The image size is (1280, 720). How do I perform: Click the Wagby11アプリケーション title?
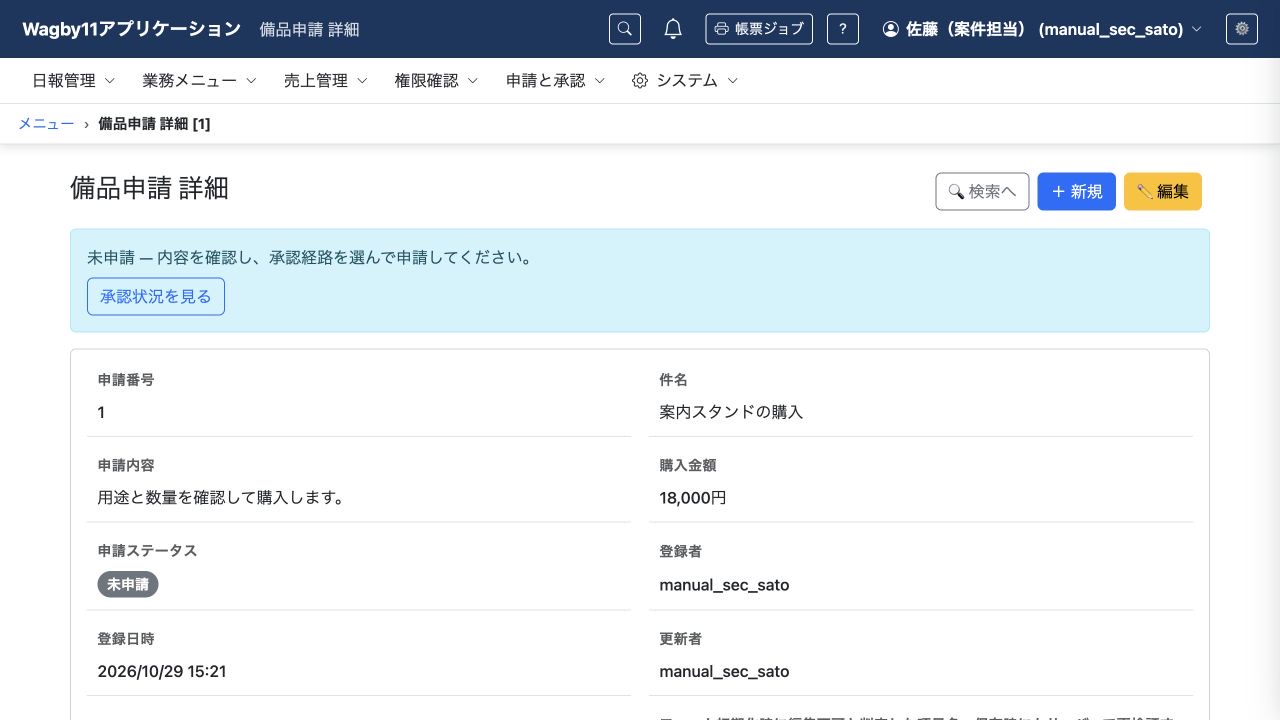pos(132,29)
